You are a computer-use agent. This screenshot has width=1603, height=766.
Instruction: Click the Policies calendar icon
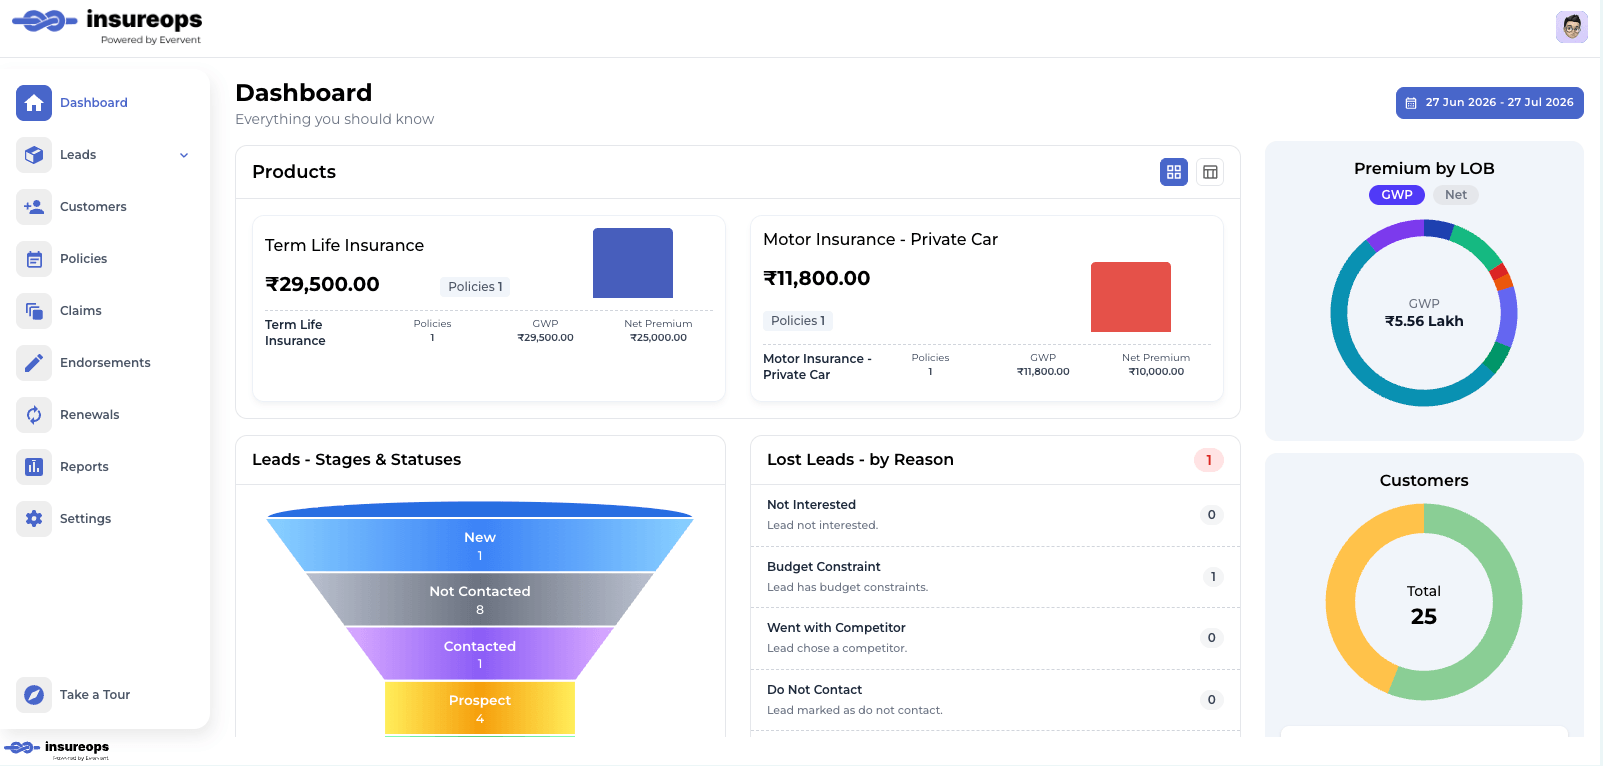[x=34, y=259]
